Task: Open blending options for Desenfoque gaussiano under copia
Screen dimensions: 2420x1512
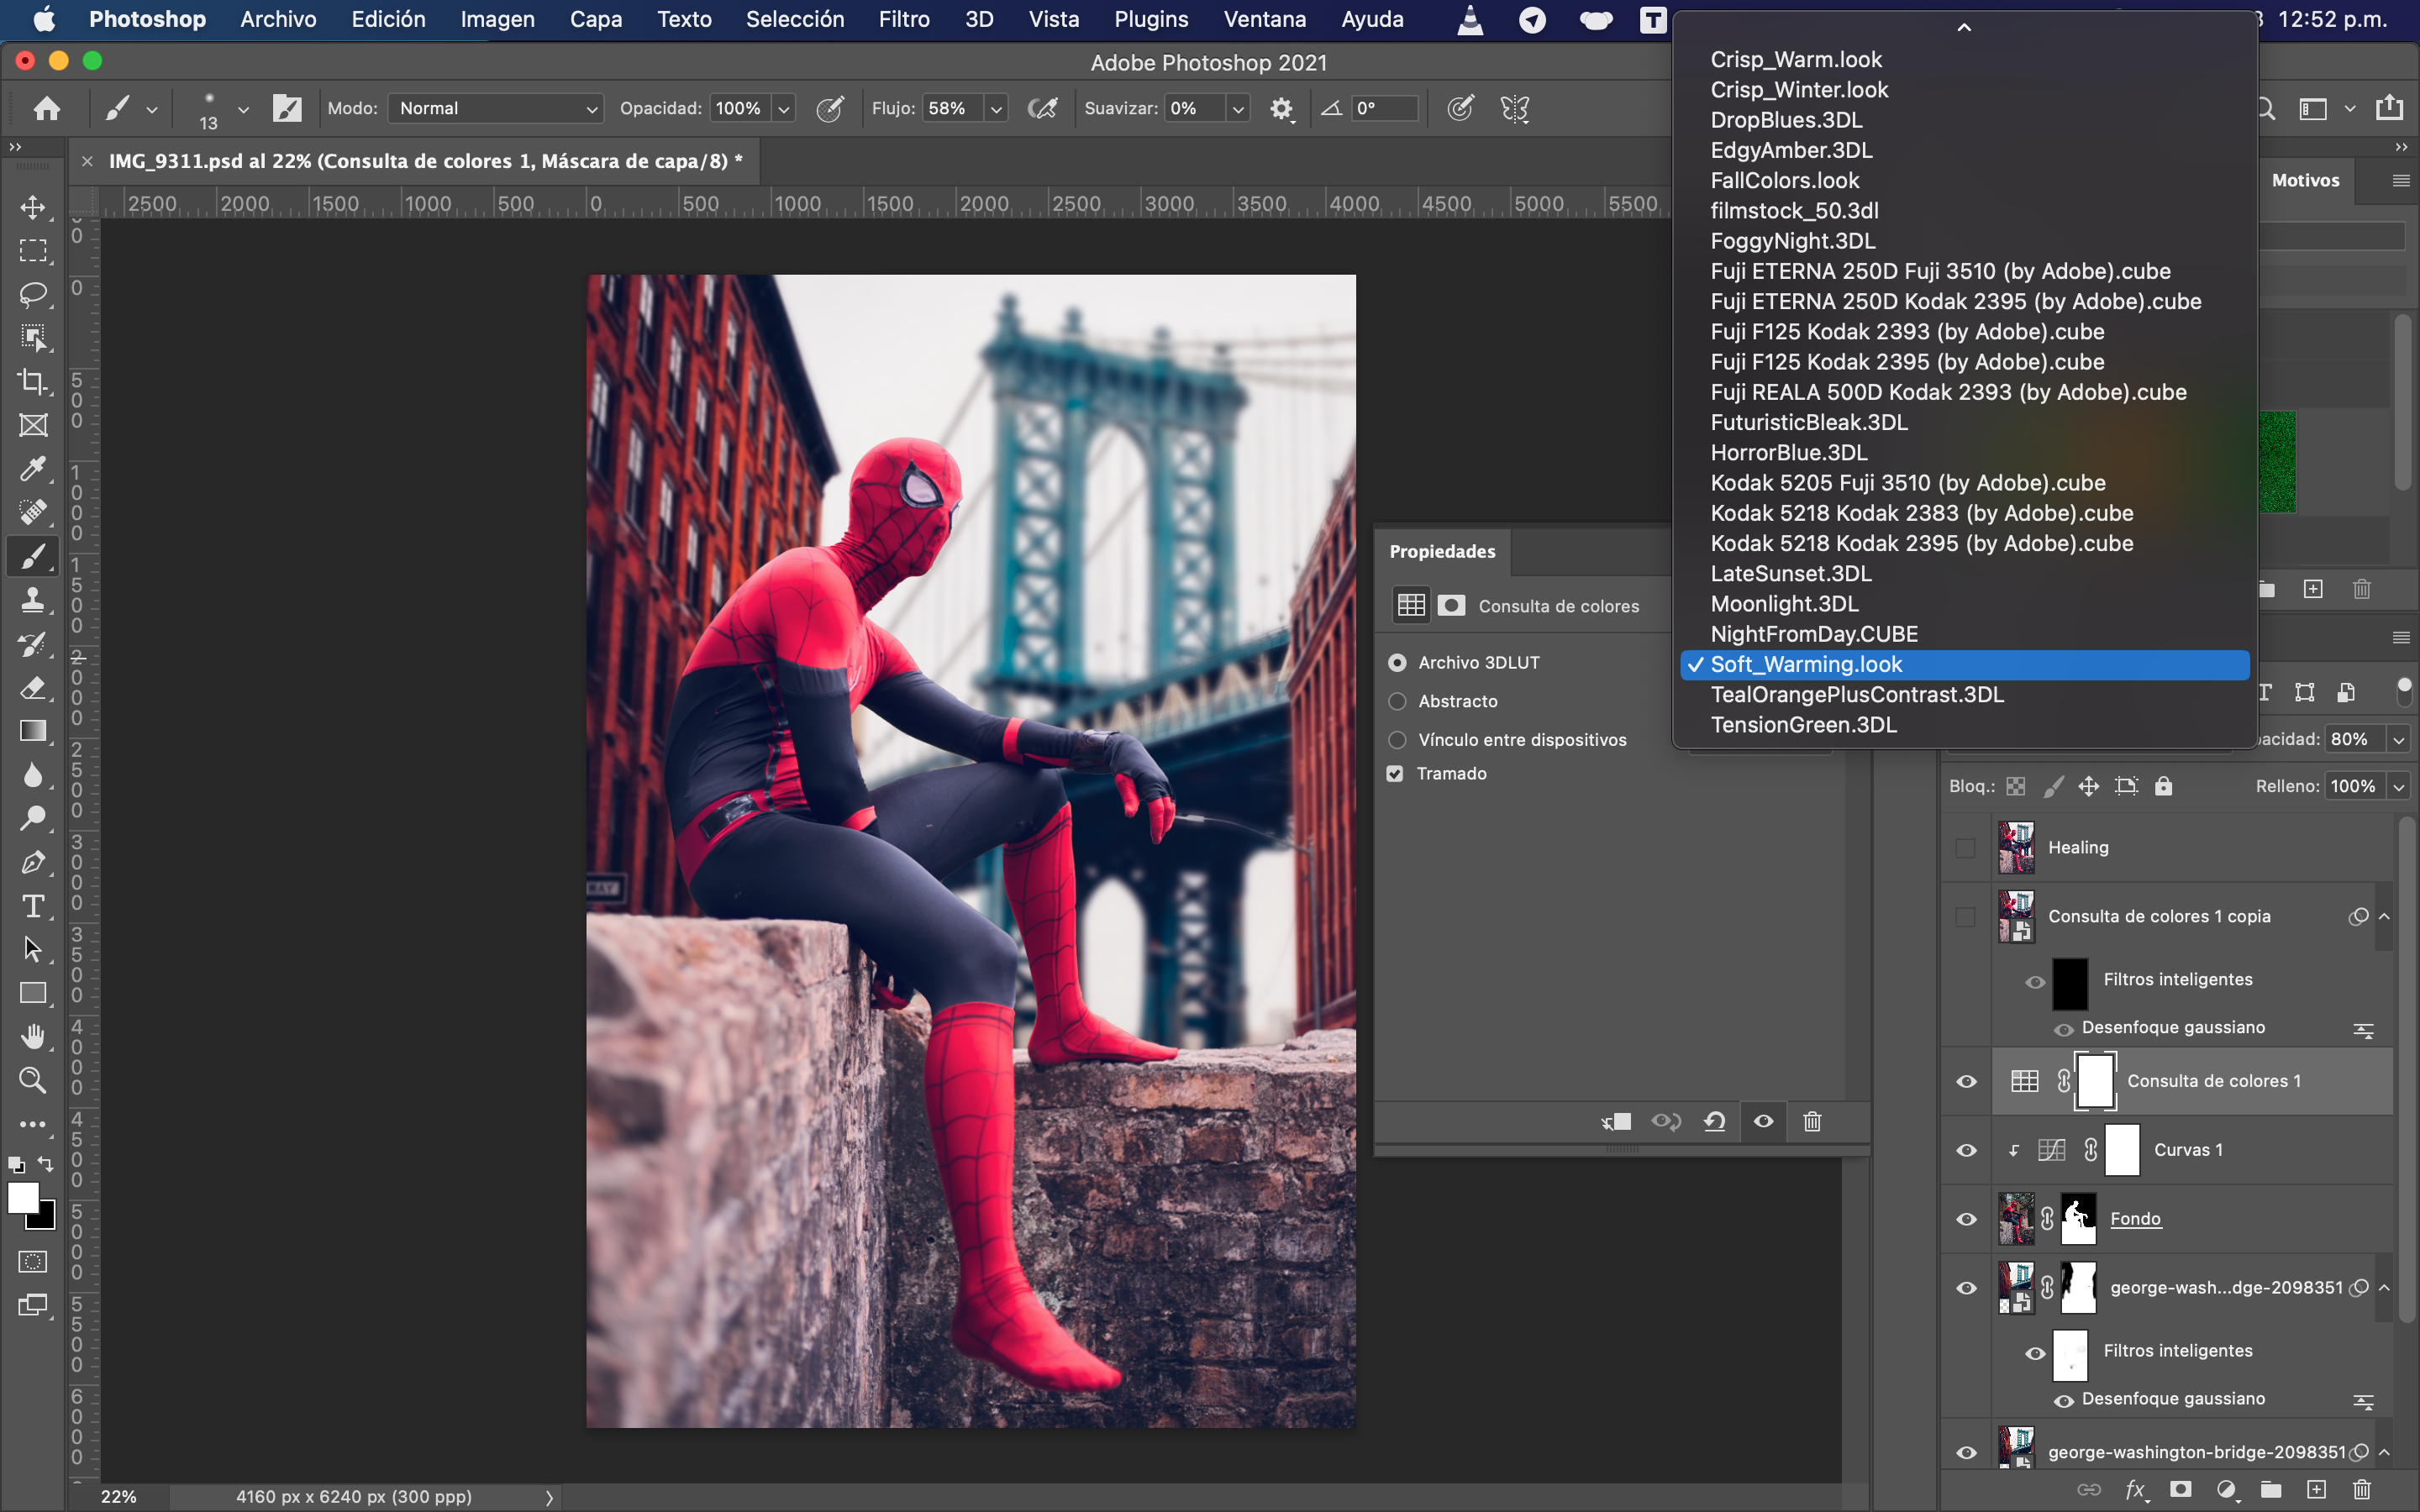Action: click(2364, 1030)
